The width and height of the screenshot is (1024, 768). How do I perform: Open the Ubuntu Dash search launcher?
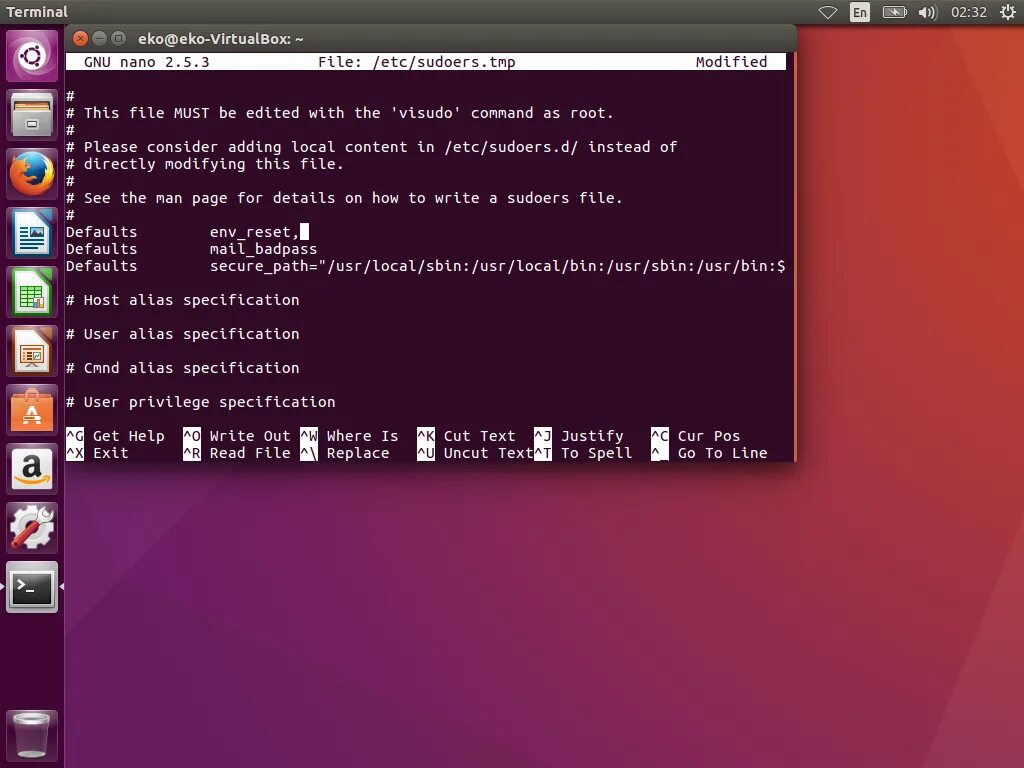tap(32, 56)
